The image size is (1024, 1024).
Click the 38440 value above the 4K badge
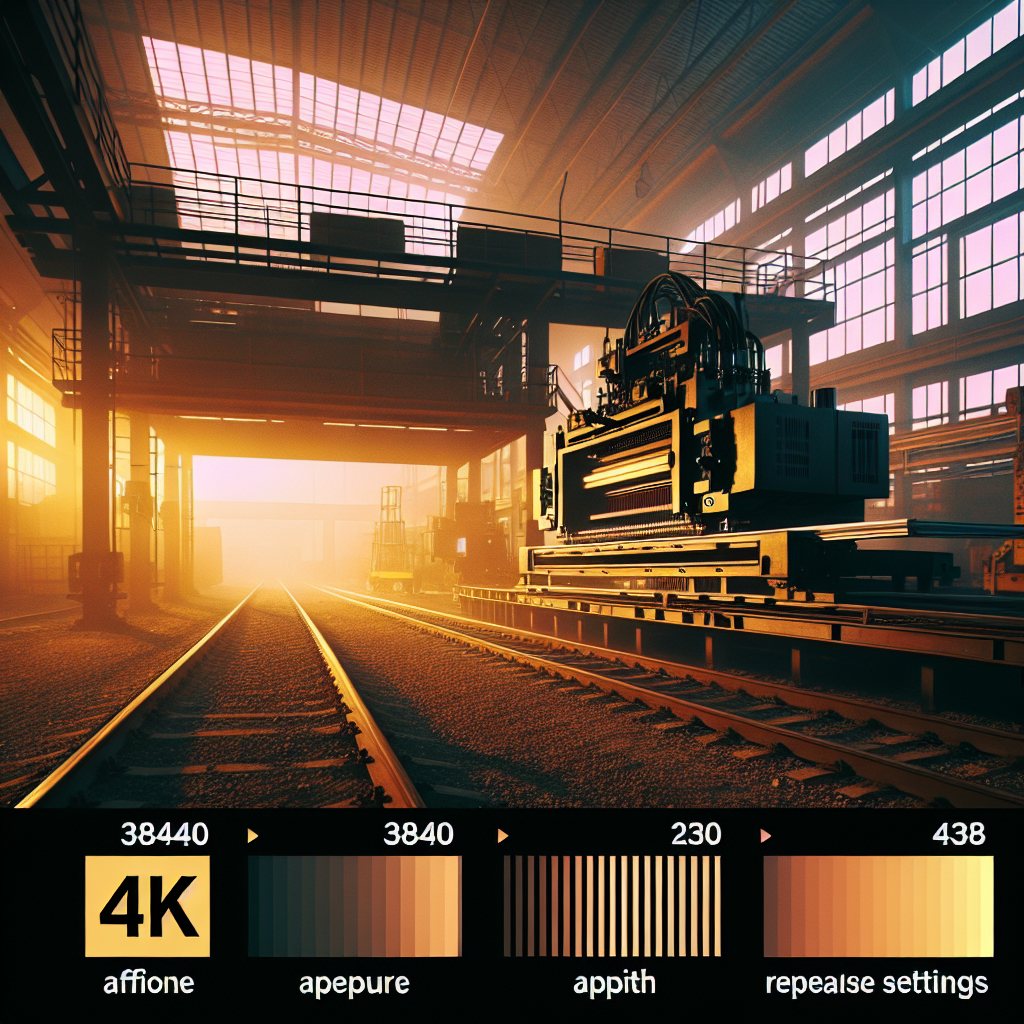[165, 833]
